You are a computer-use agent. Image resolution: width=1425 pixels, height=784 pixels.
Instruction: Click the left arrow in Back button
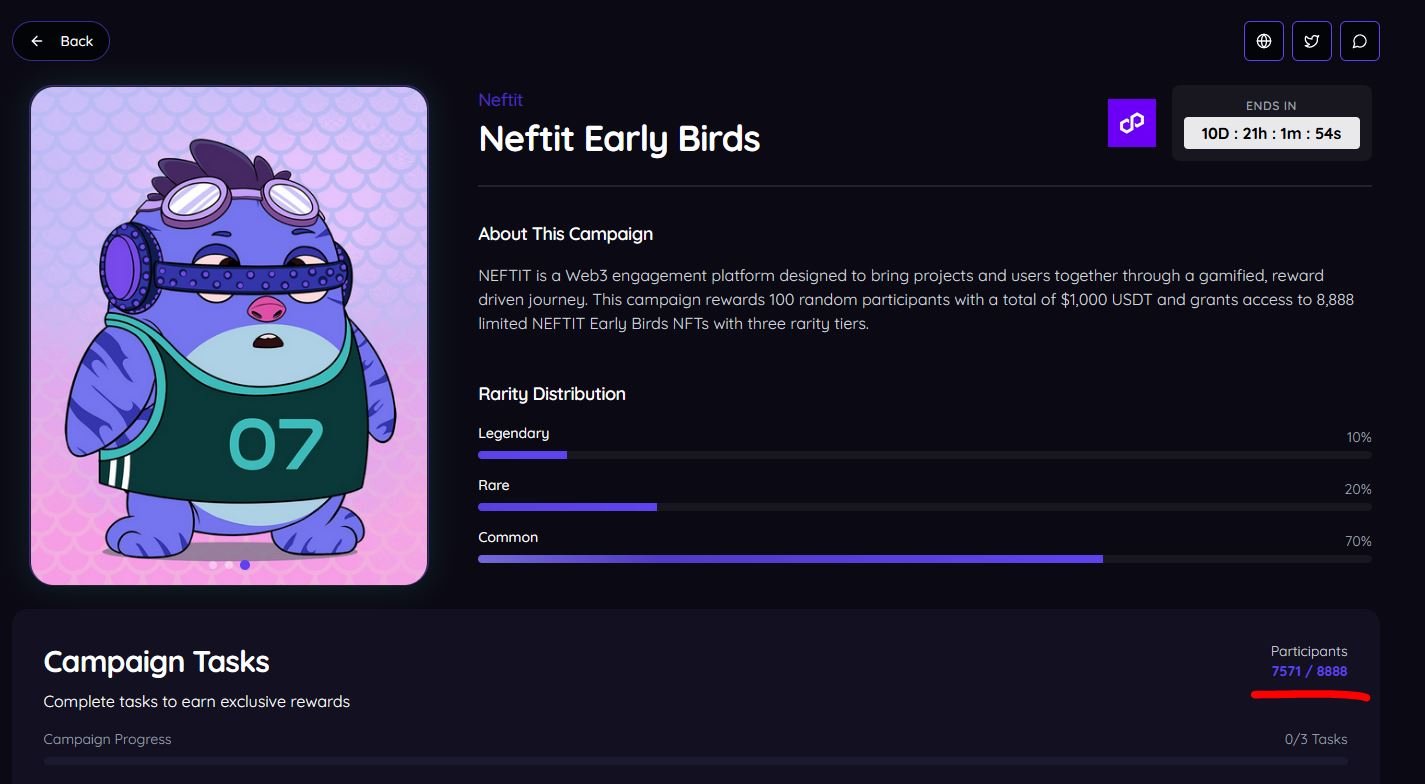(37, 41)
